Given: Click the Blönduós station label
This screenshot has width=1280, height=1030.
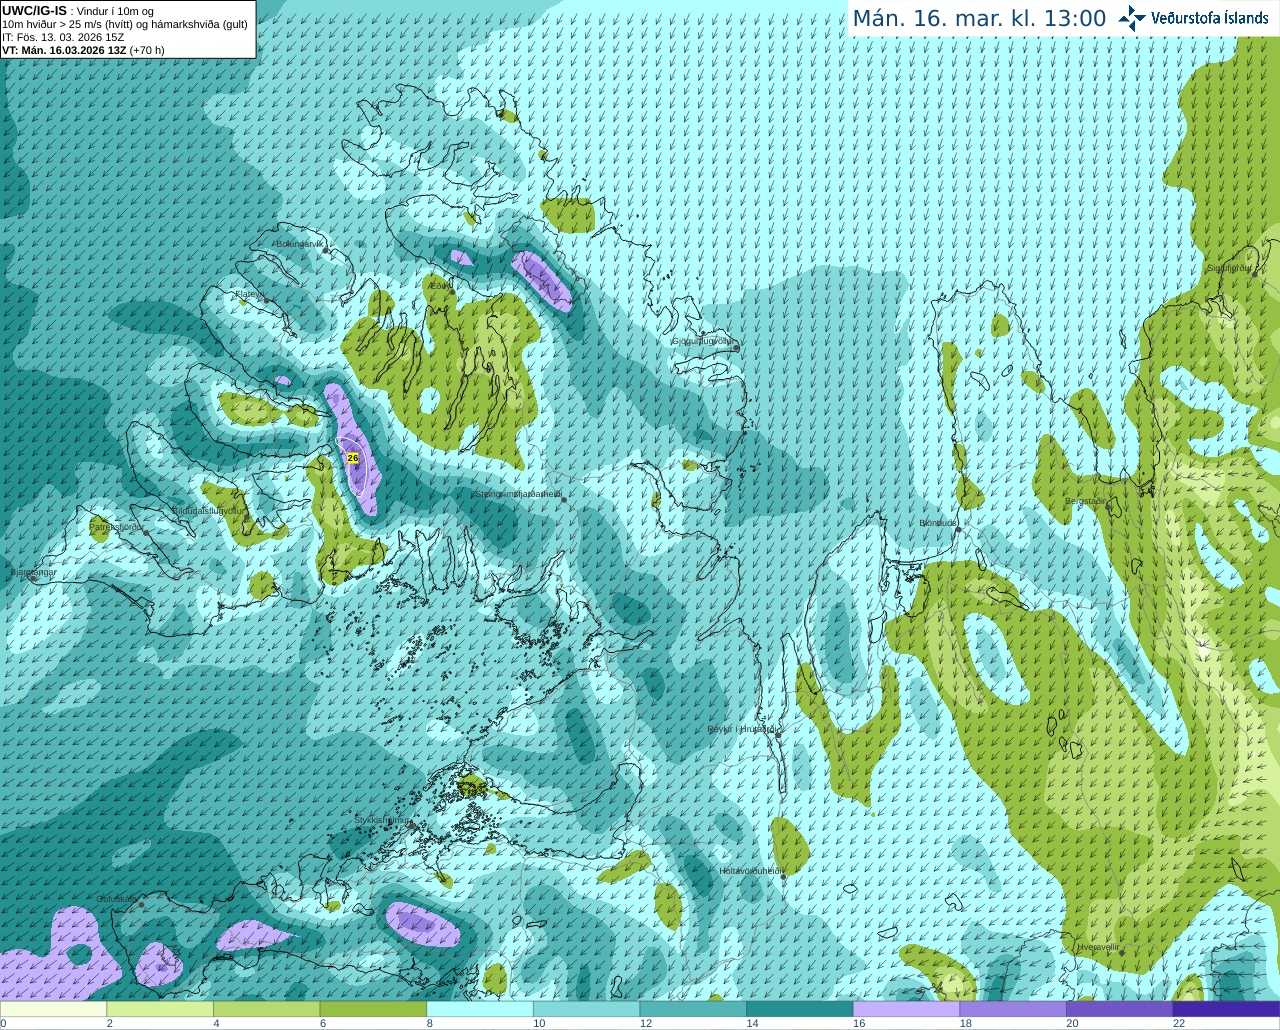Looking at the screenshot, I should (938, 523).
